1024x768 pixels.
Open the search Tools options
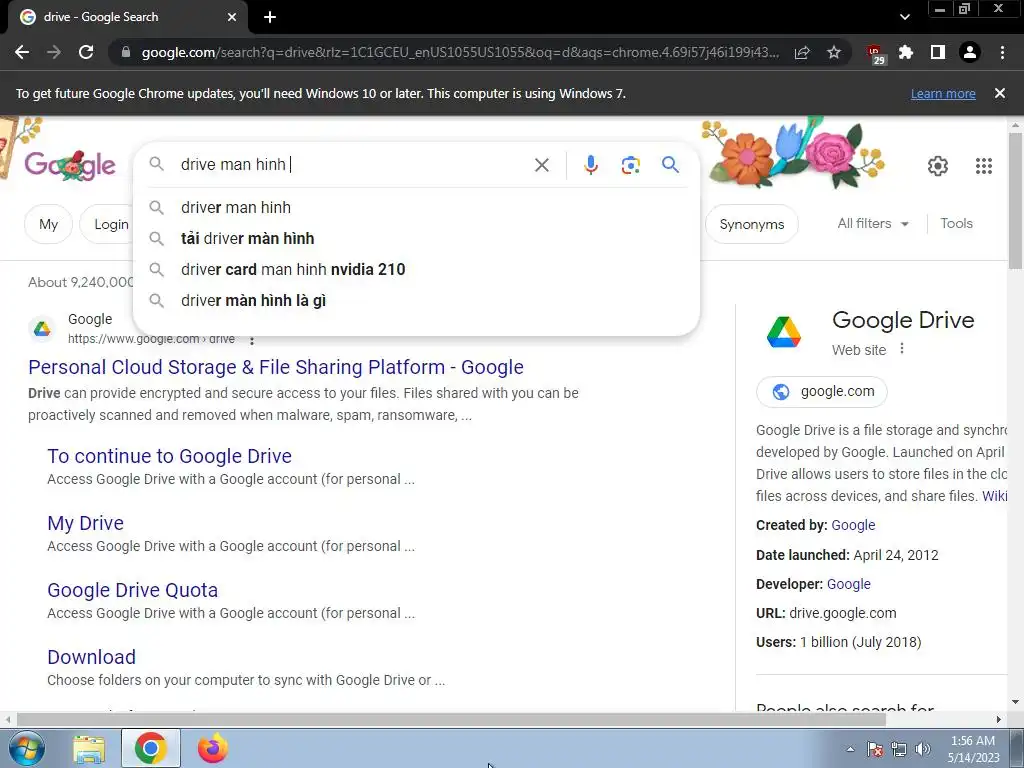pyautogui.click(x=956, y=223)
